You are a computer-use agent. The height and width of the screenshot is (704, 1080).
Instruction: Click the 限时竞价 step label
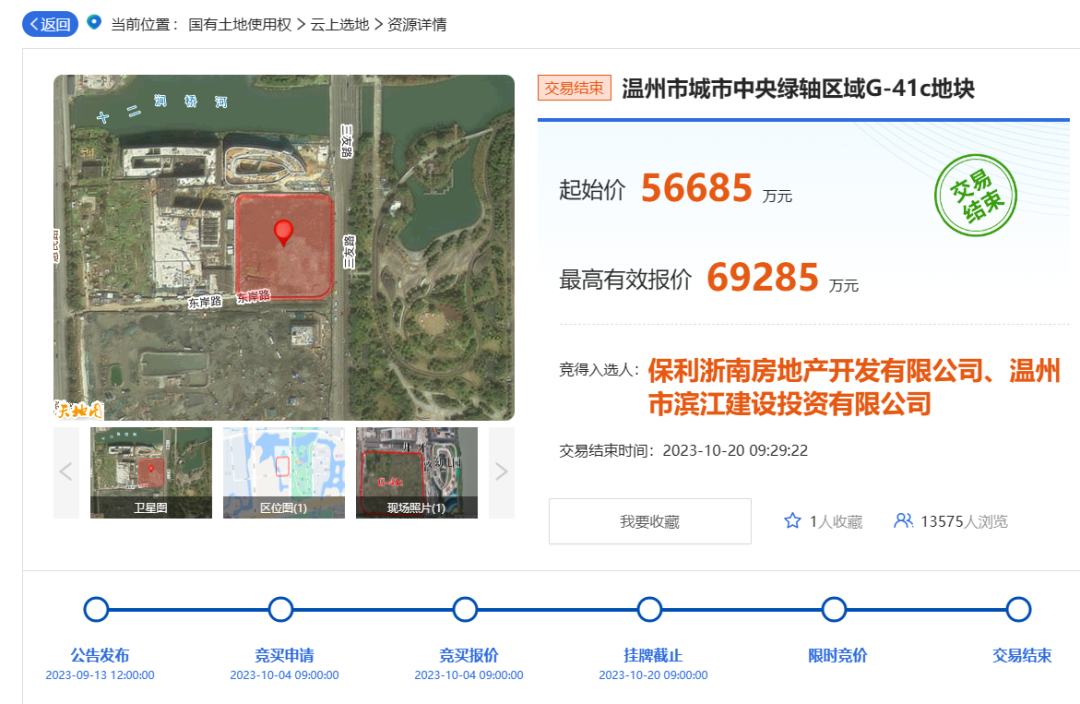click(838, 655)
